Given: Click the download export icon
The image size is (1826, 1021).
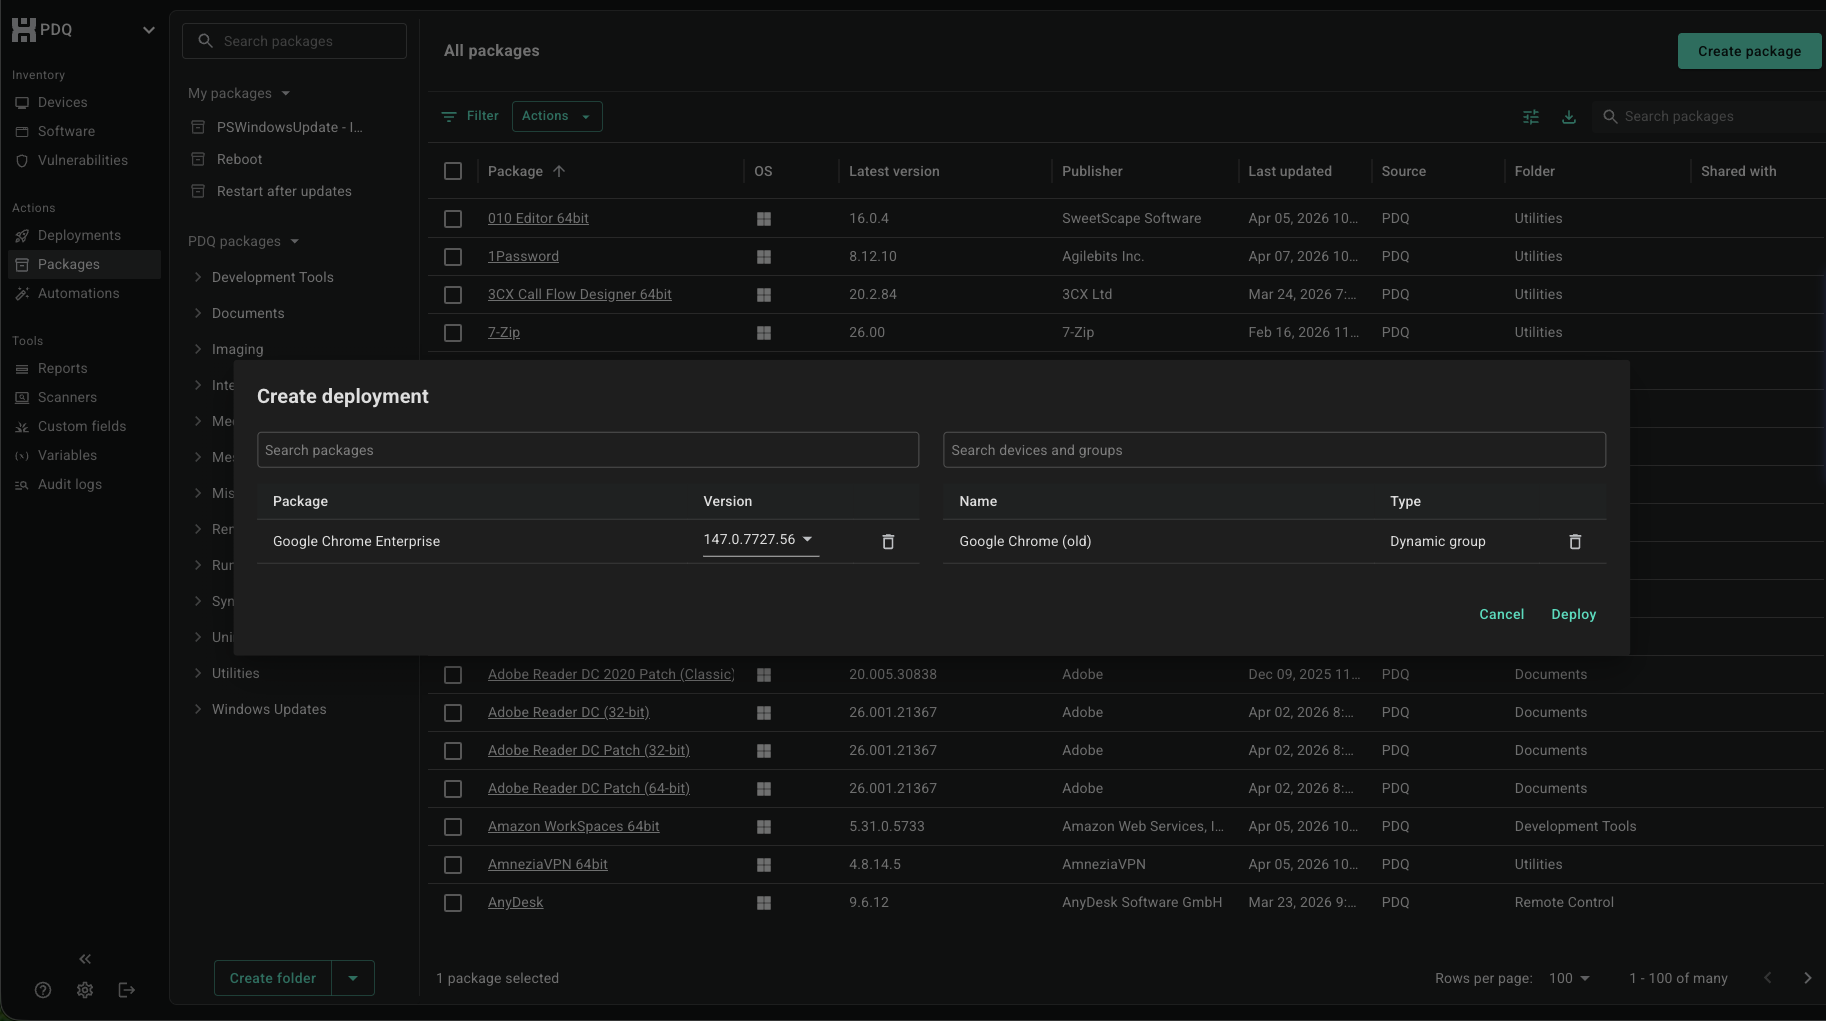Looking at the screenshot, I should pos(1568,117).
